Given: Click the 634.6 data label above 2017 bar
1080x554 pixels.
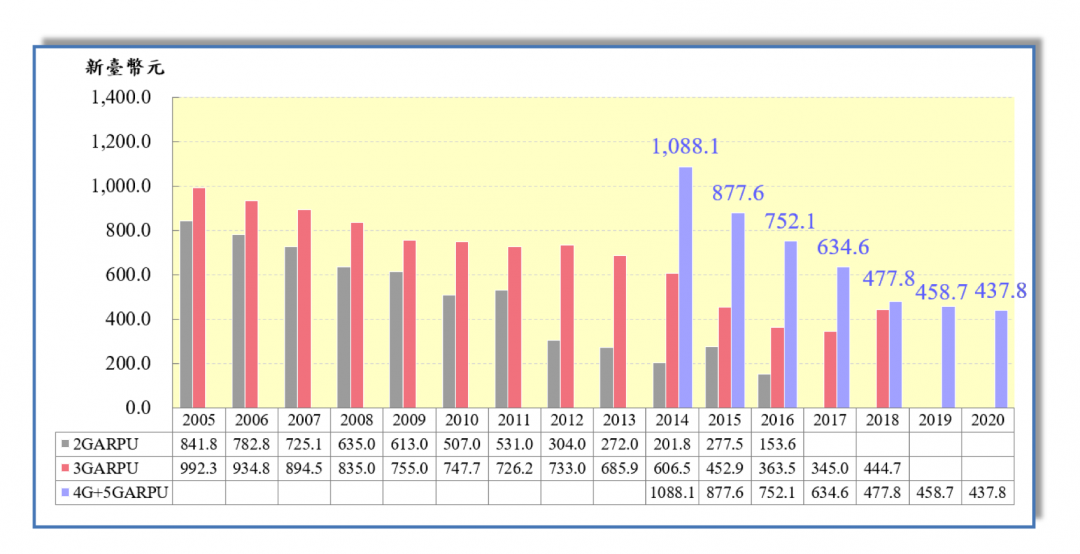Looking at the screenshot, I should click(x=842, y=247).
